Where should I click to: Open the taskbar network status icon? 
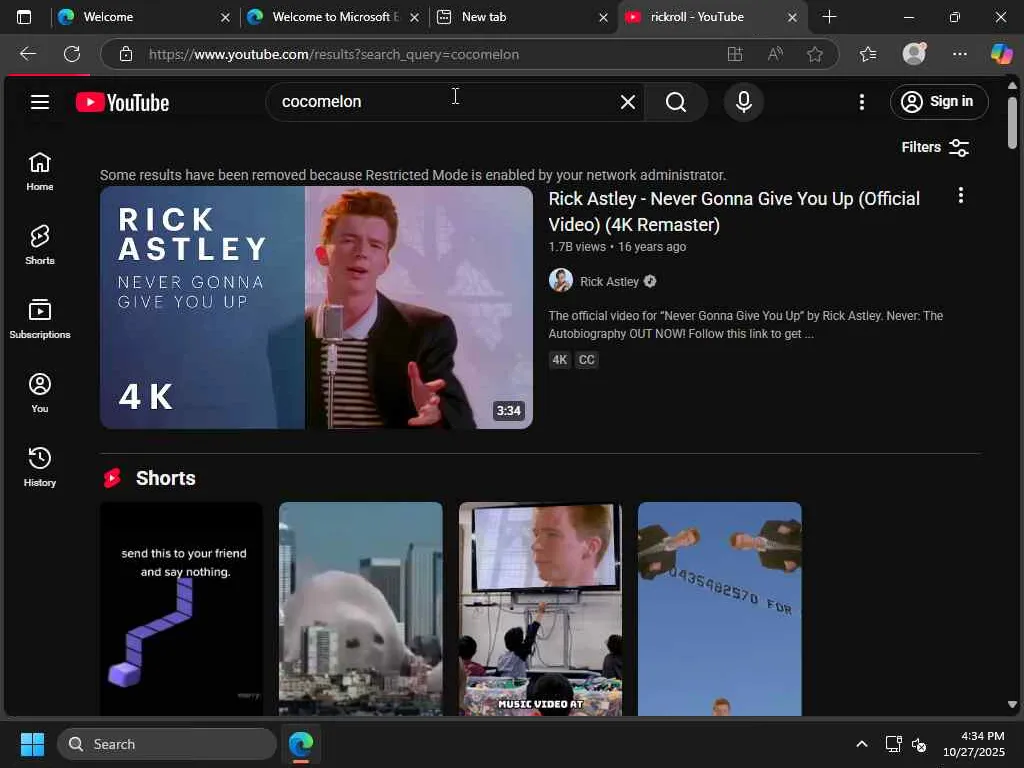893,744
